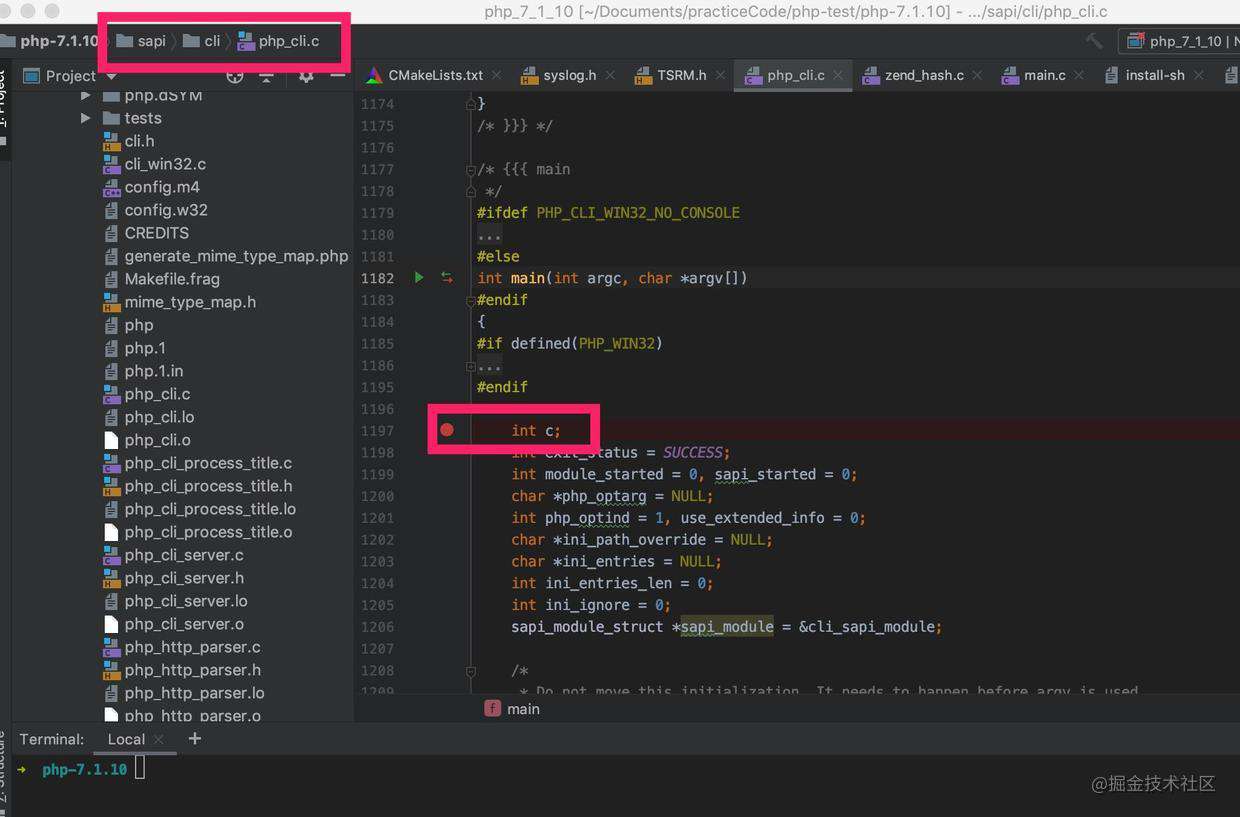Select cli_win32.c in the project tree

pos(165,164)
